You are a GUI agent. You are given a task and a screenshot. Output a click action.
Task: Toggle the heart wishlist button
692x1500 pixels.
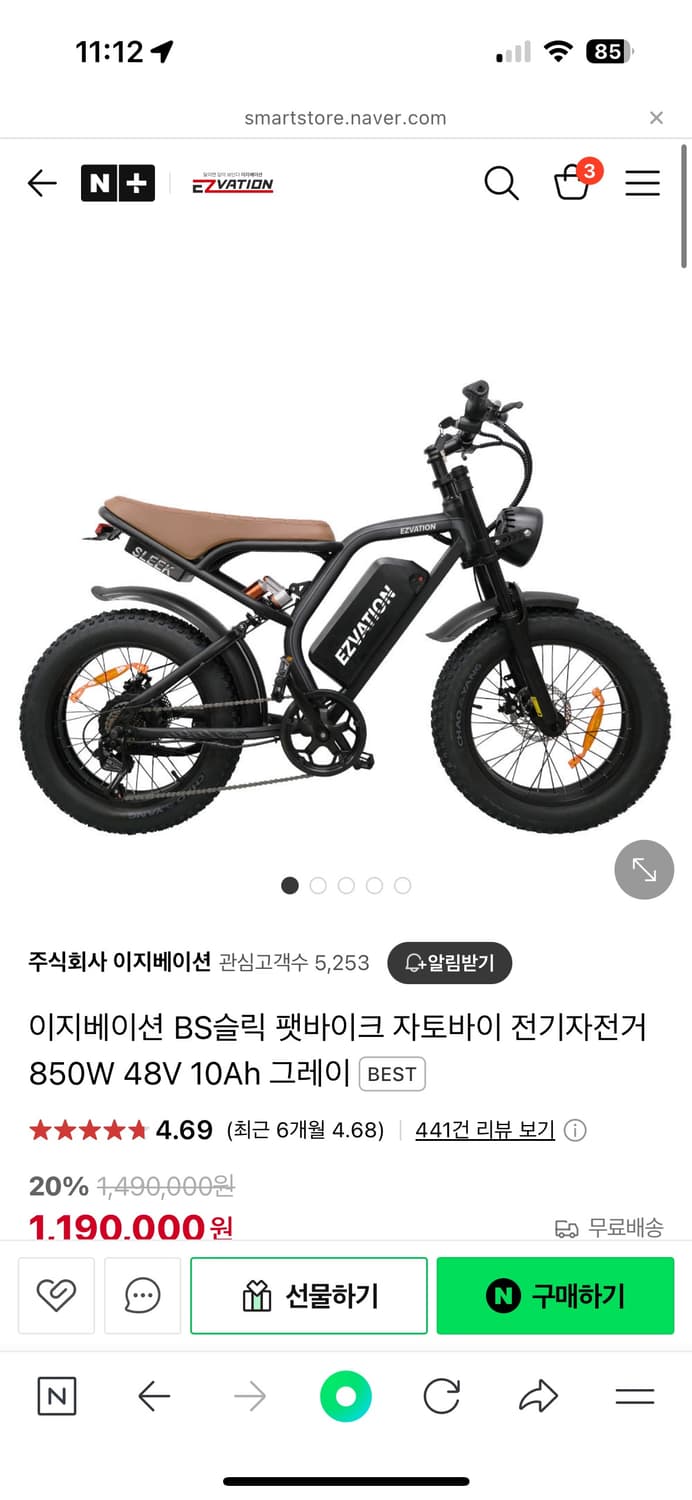coord(56,1296)
